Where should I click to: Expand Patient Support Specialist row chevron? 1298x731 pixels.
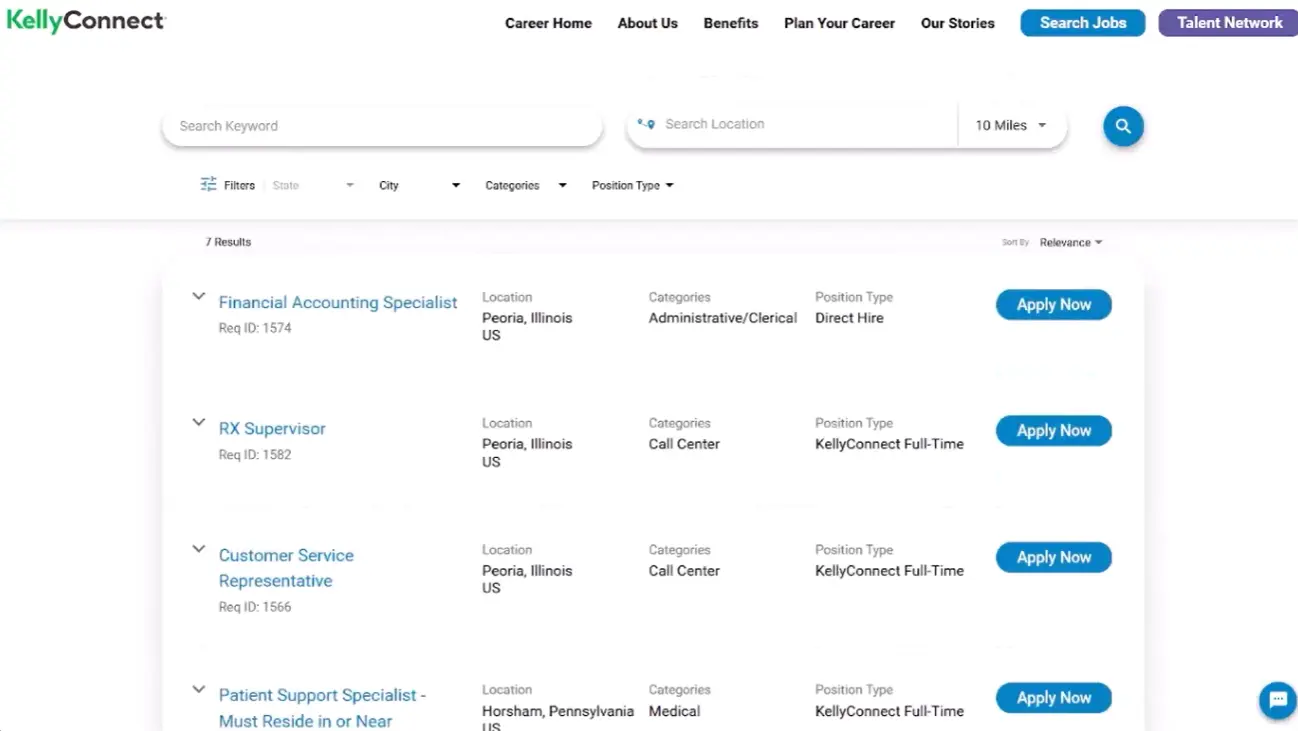tap(199, 690)
